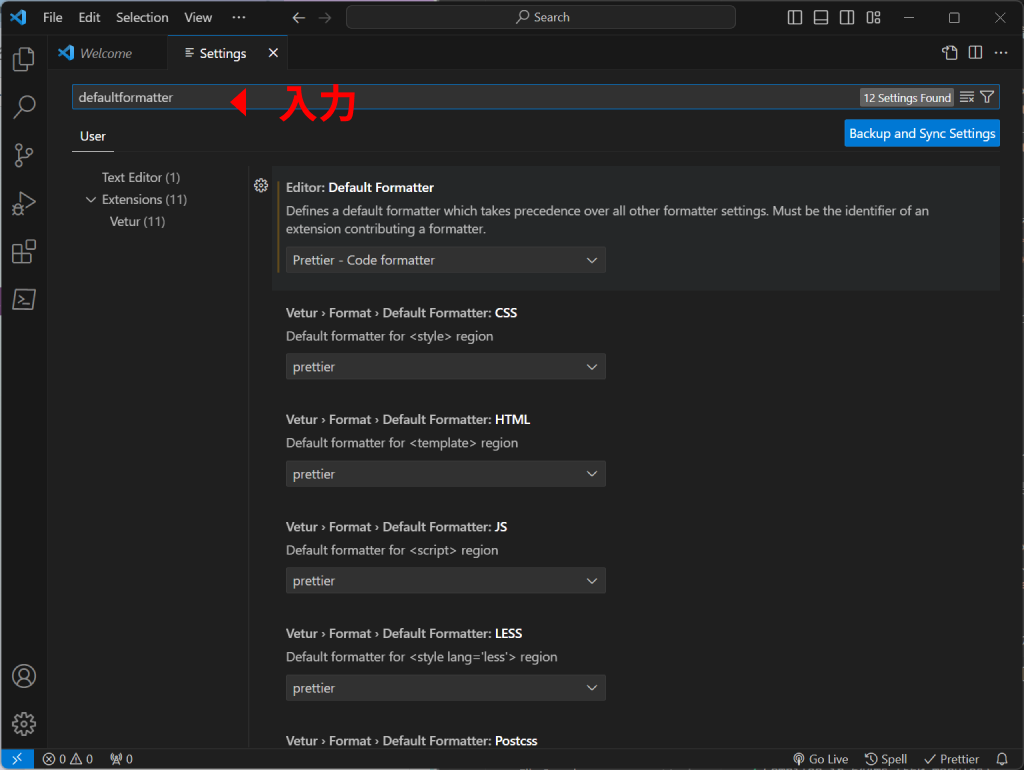Click the VS Code logo in title bar

[x=18, y=17]
